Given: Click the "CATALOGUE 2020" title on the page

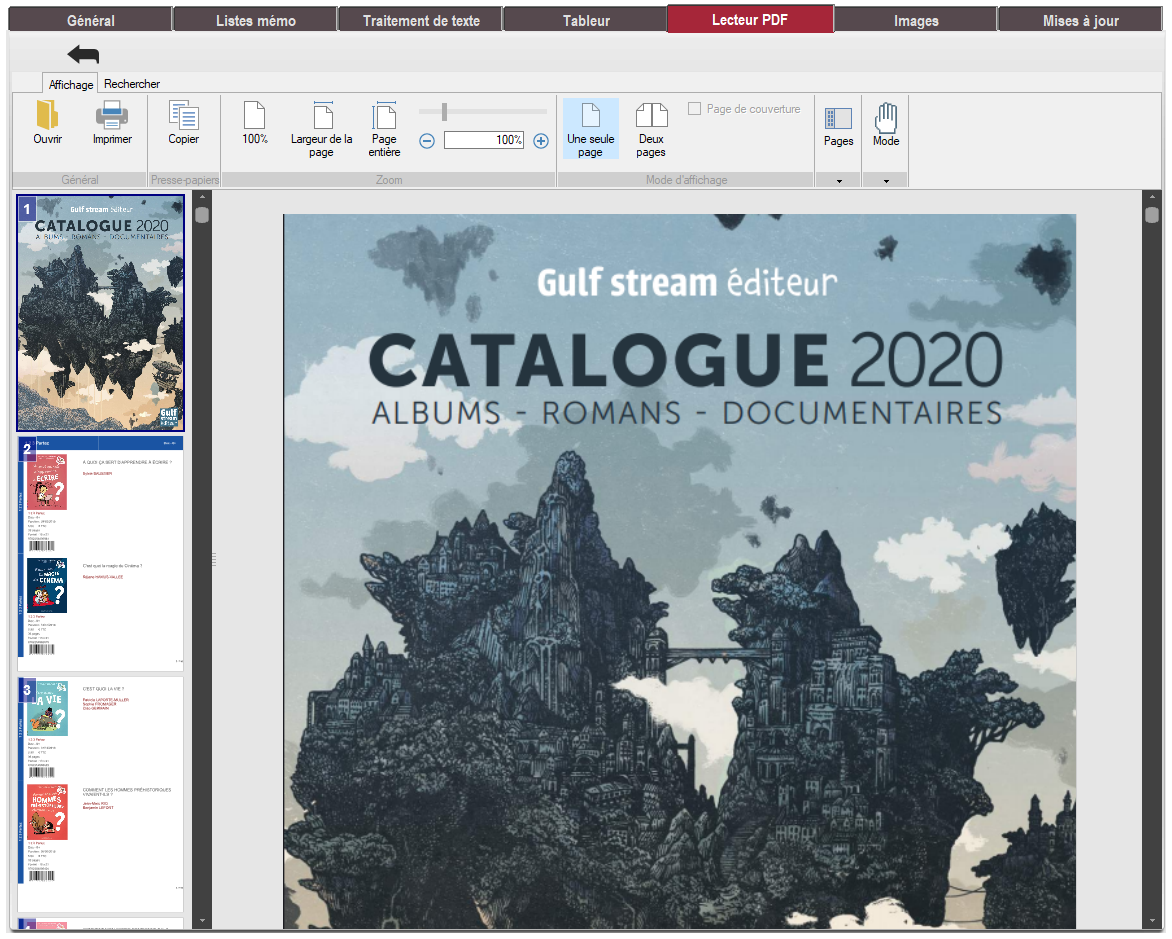Looking at the screenshot, I should click(685, 360).
